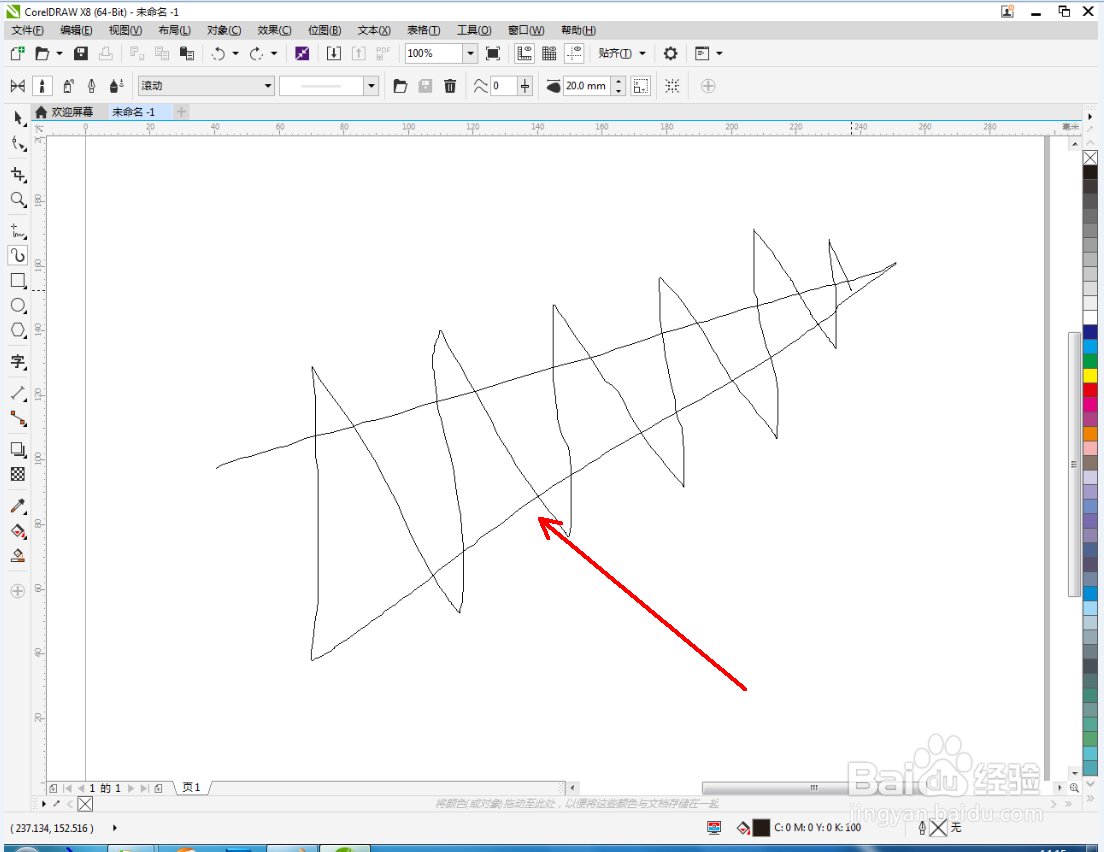
Task: Toggle the Brush mode button
Action: click(x=42, y=86)
